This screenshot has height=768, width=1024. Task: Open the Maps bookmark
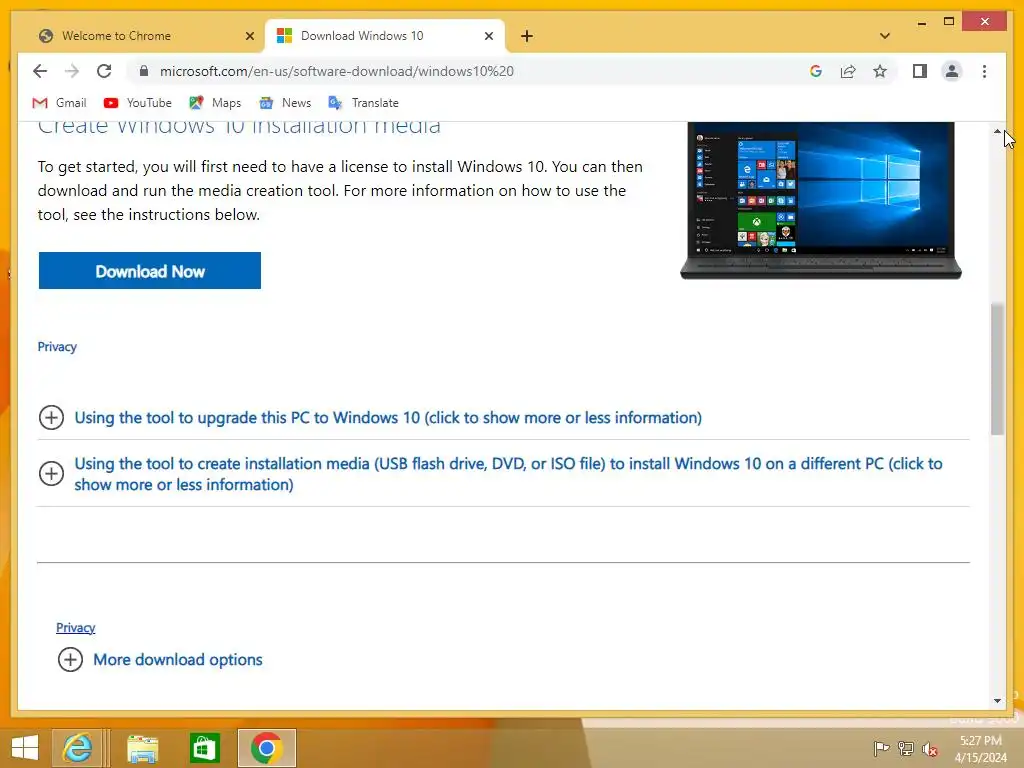point(216,103)
